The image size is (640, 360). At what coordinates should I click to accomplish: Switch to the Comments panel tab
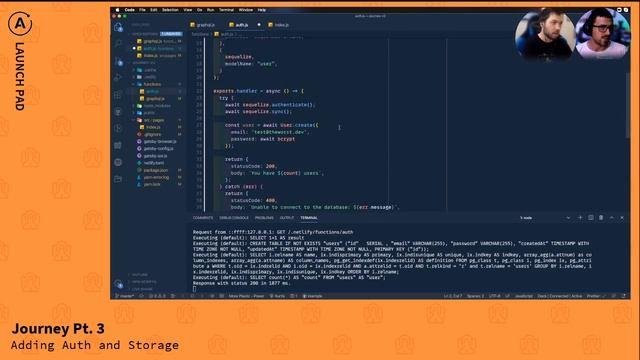(x=203, y=218)
